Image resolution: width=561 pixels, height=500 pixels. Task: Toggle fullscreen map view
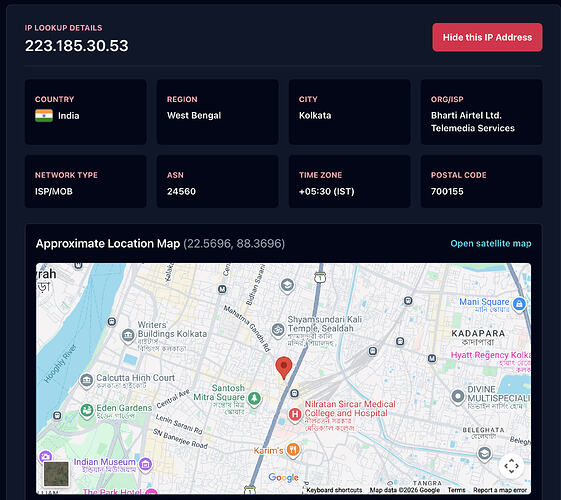(511, 466)
